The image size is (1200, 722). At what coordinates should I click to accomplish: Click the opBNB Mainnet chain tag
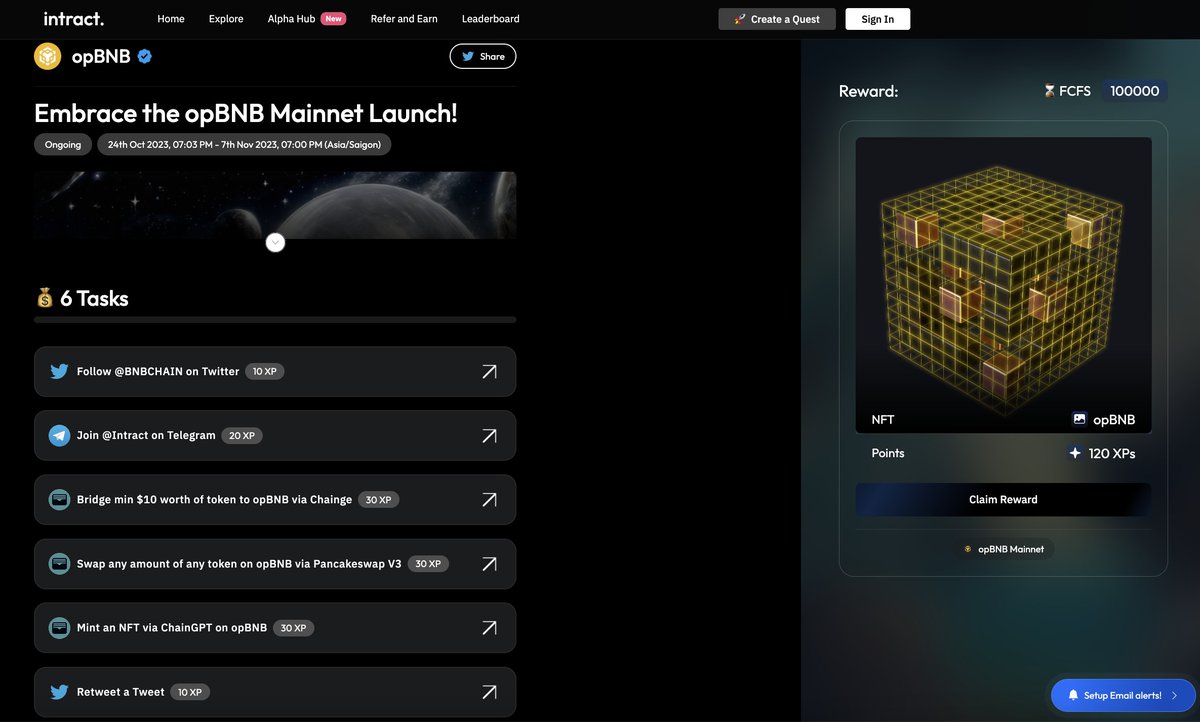(x=1003, y=549)
